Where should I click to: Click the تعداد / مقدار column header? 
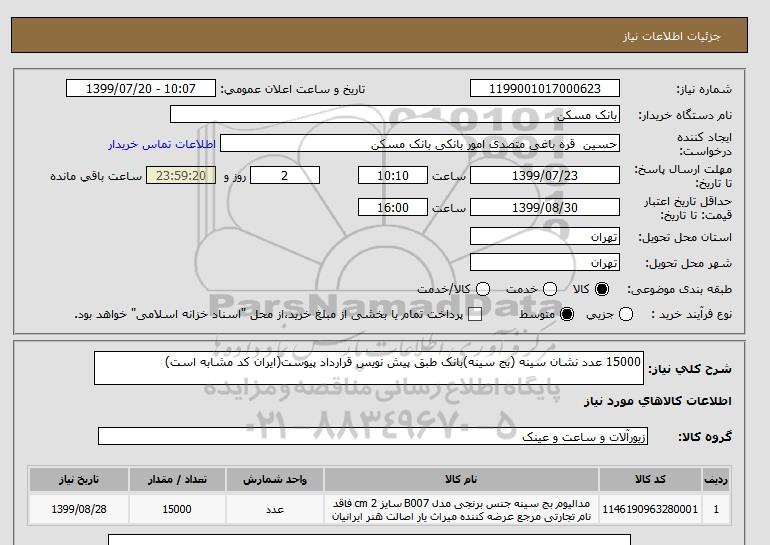(177, 480)
